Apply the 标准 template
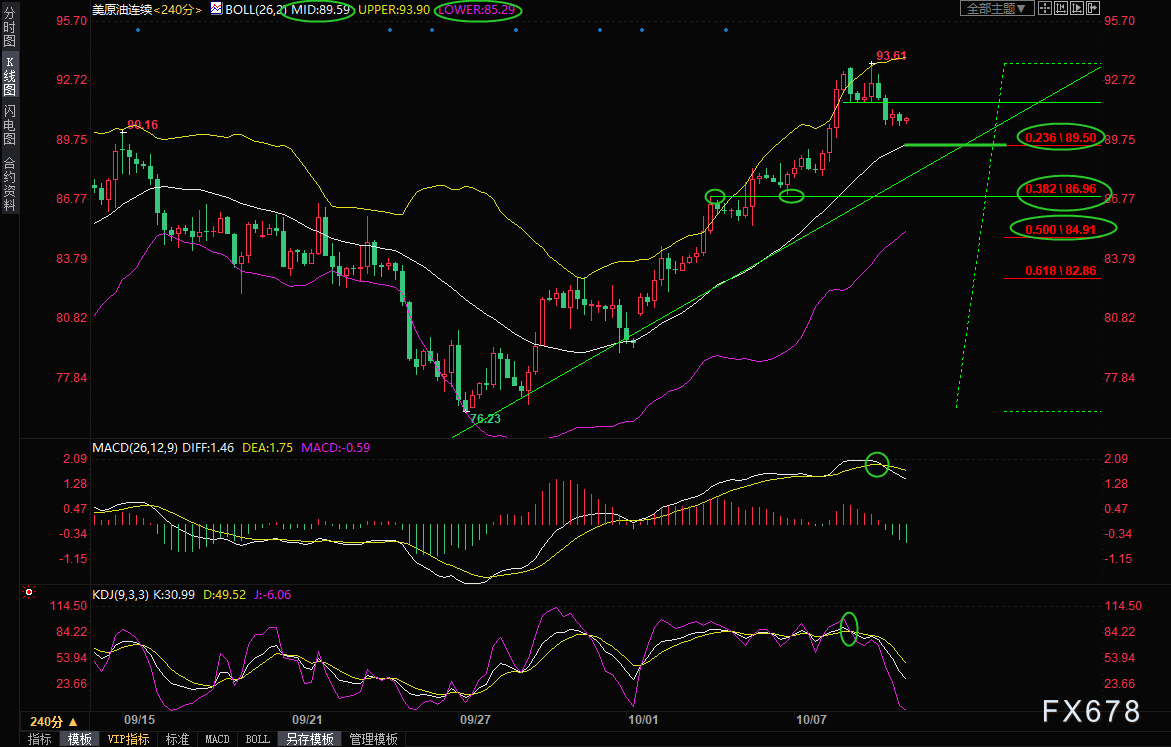Image resolution: width=1171 pixels, height=747 pixels. (x=177, y=739)
